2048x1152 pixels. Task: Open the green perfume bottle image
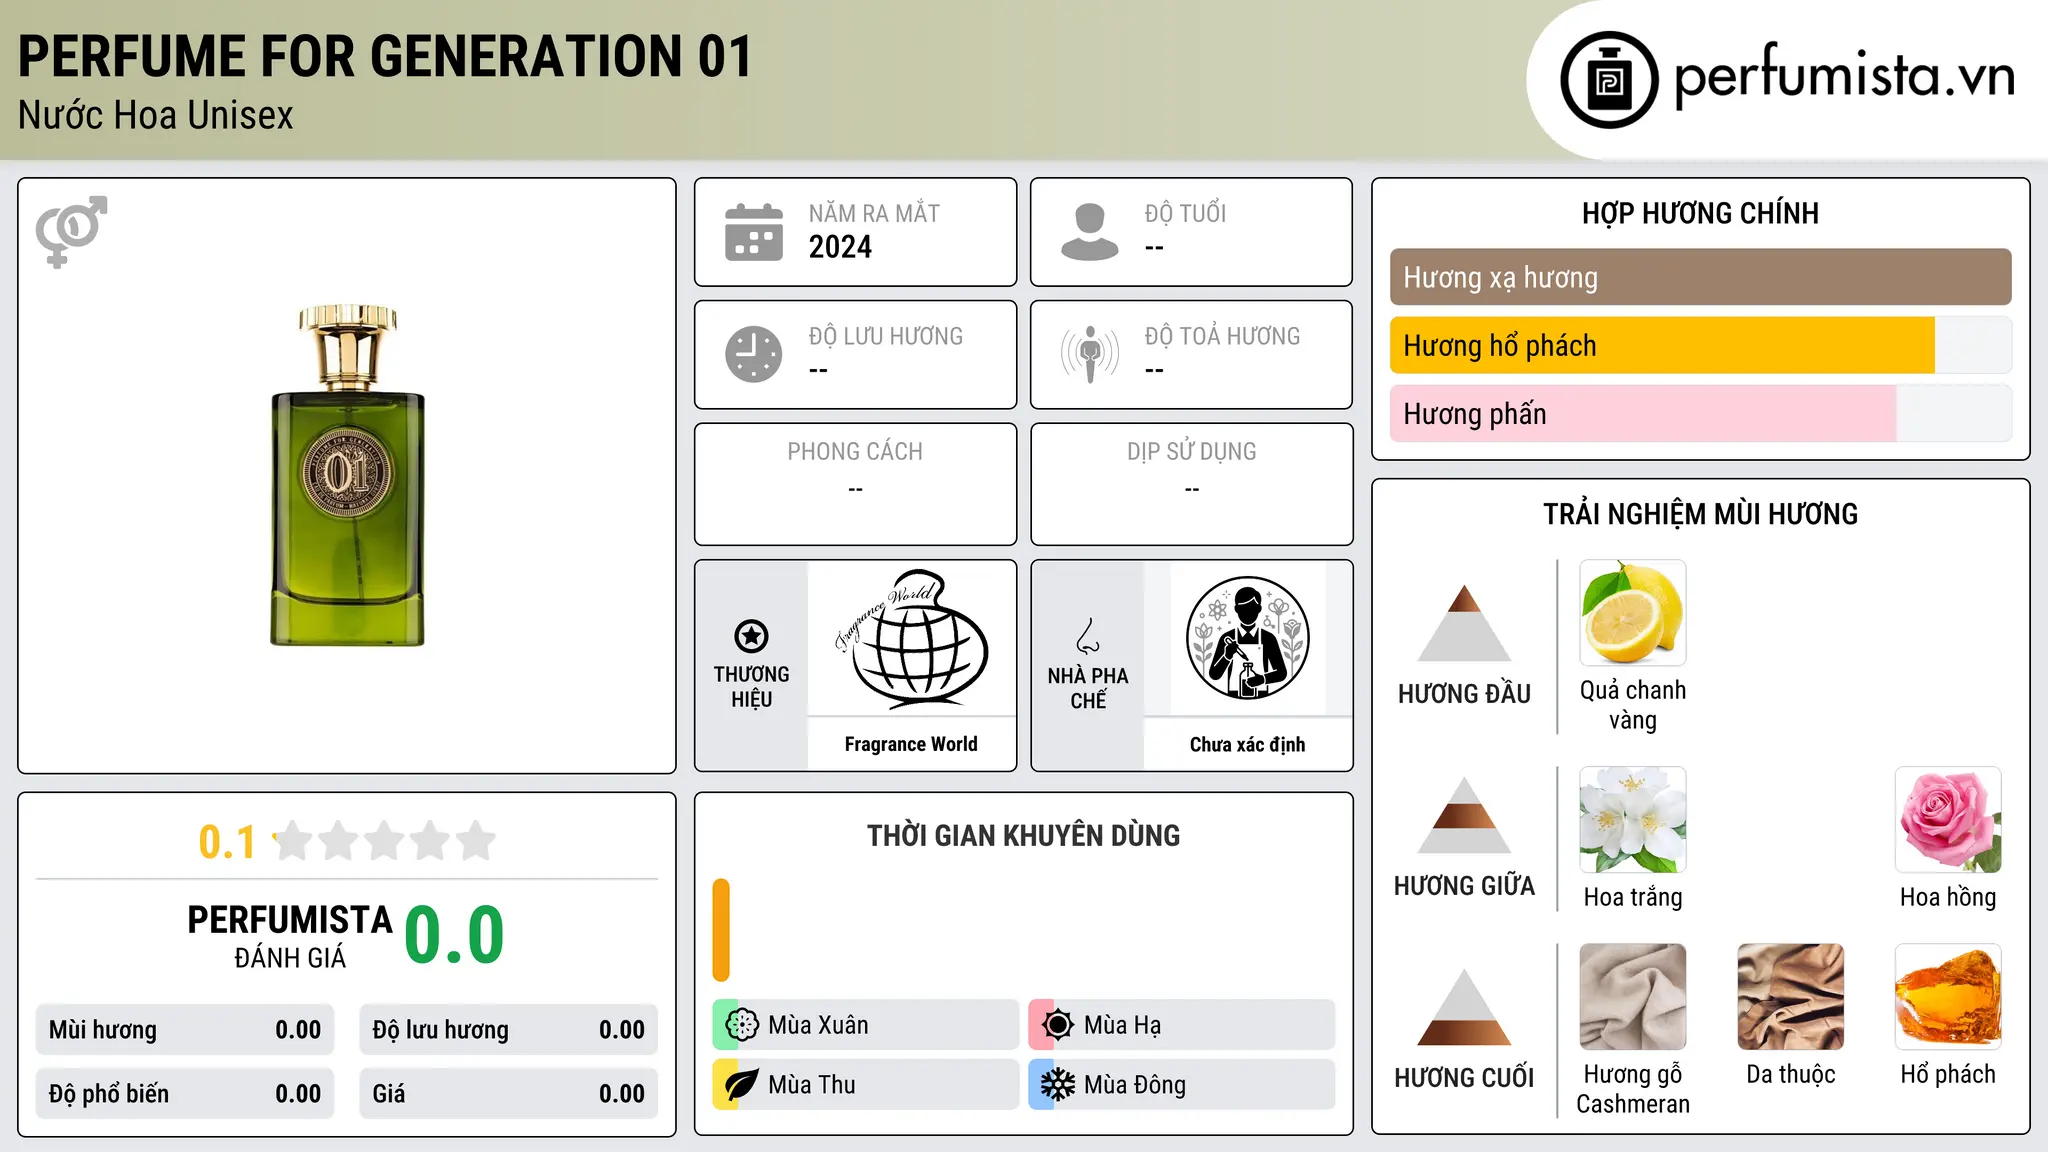point(347,475)
